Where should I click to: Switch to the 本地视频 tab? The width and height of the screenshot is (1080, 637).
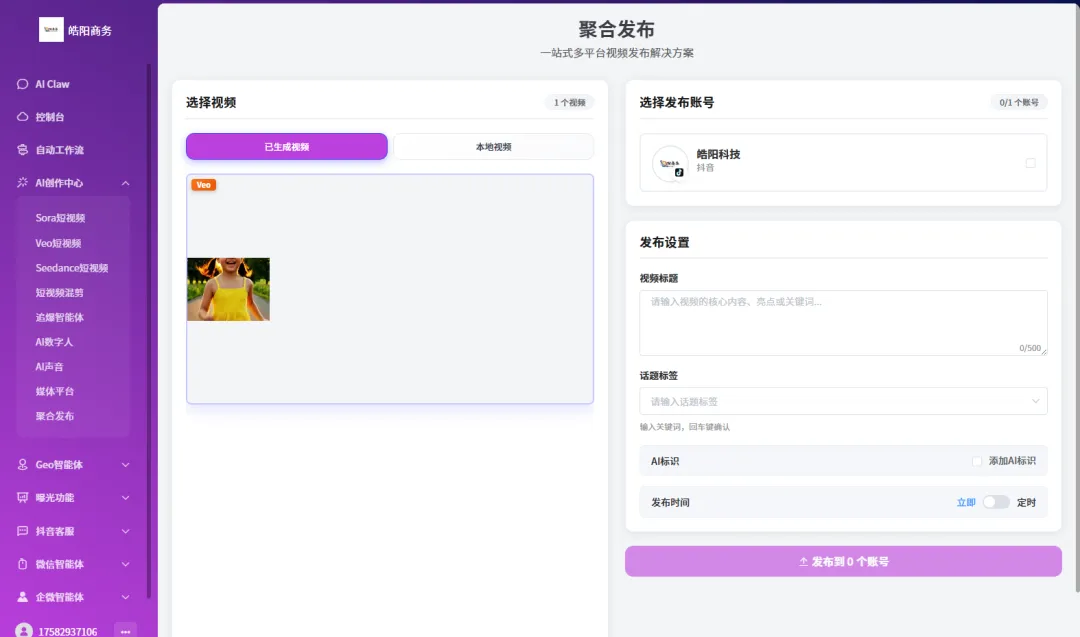(492, 146)
